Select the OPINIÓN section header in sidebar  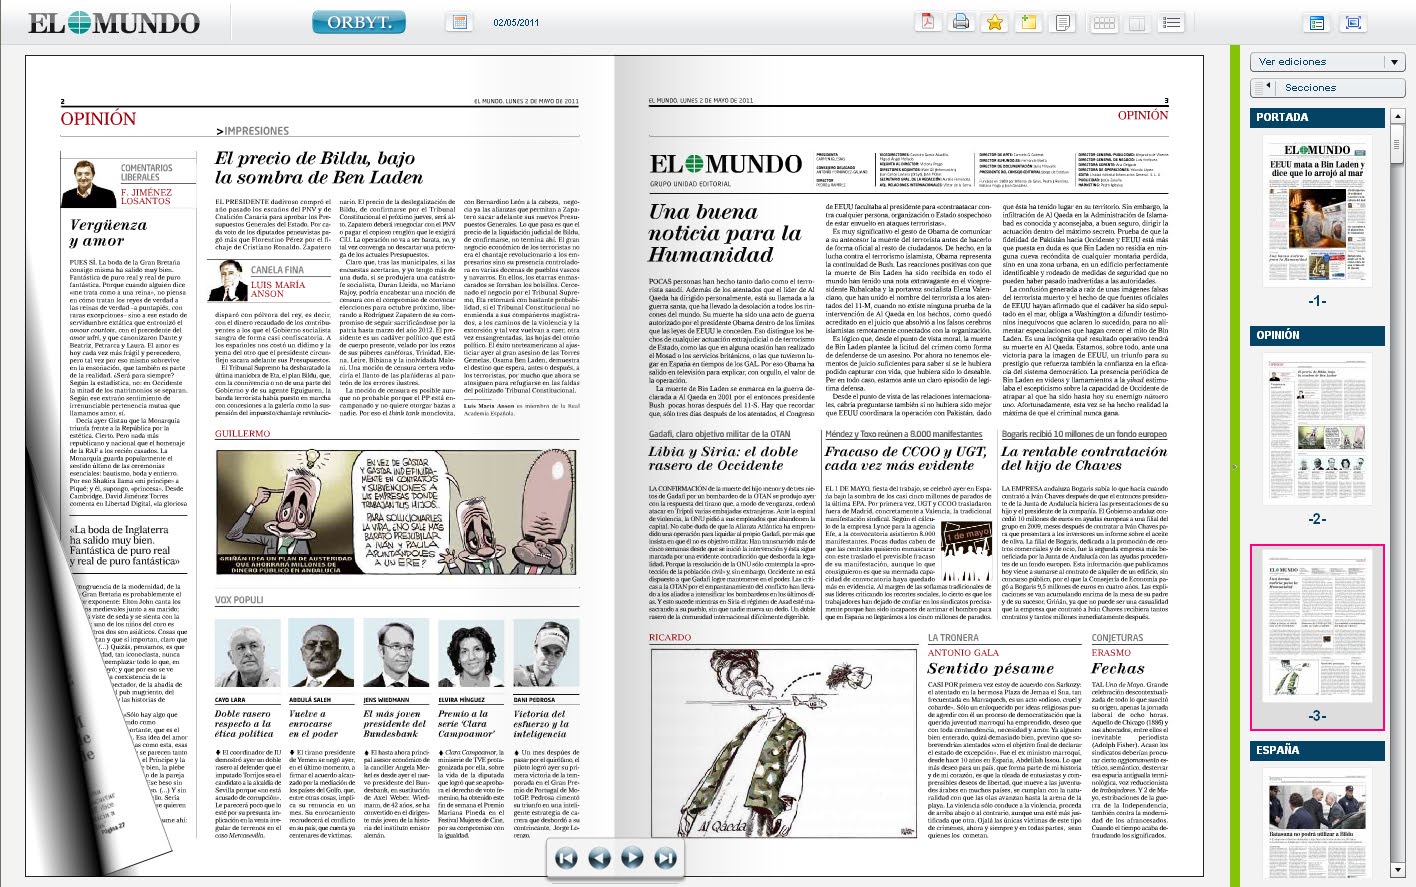coord(1318,335)
